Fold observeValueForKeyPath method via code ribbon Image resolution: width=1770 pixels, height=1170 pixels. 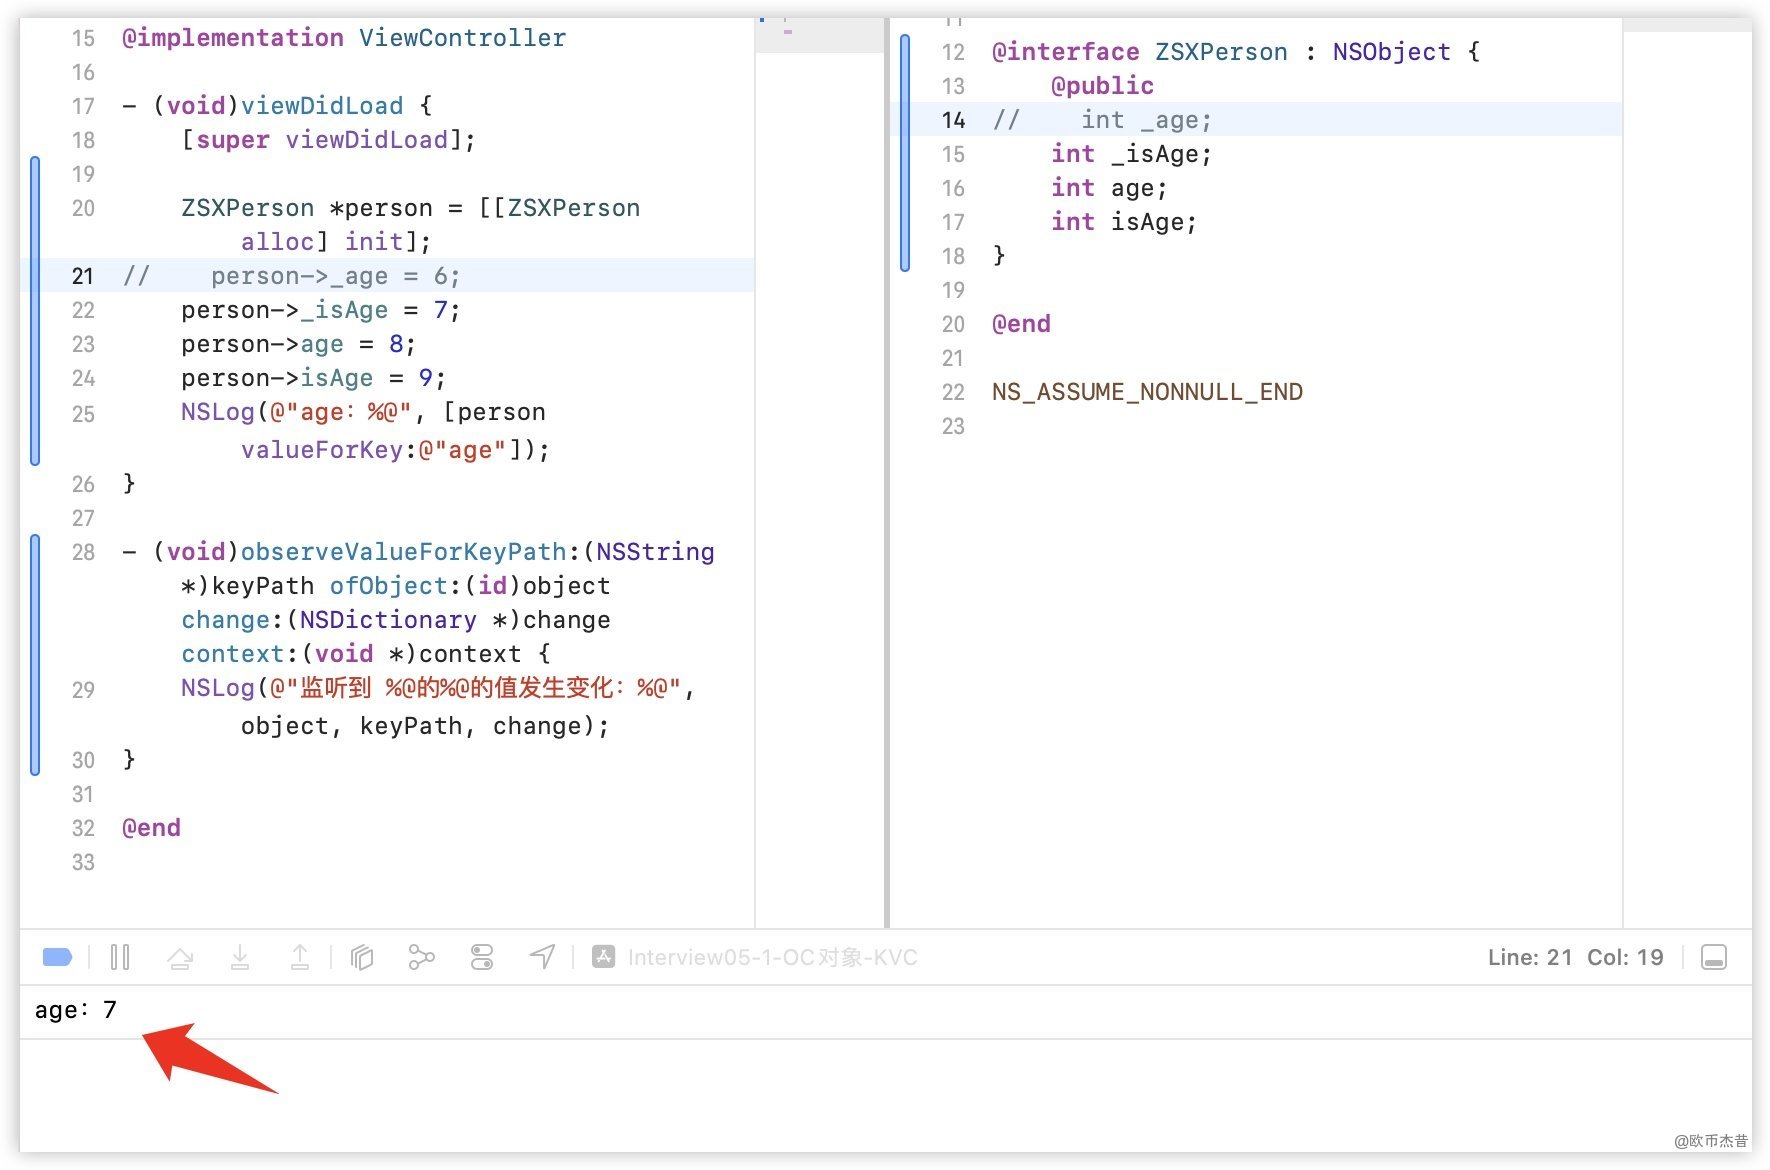point(35,655)
